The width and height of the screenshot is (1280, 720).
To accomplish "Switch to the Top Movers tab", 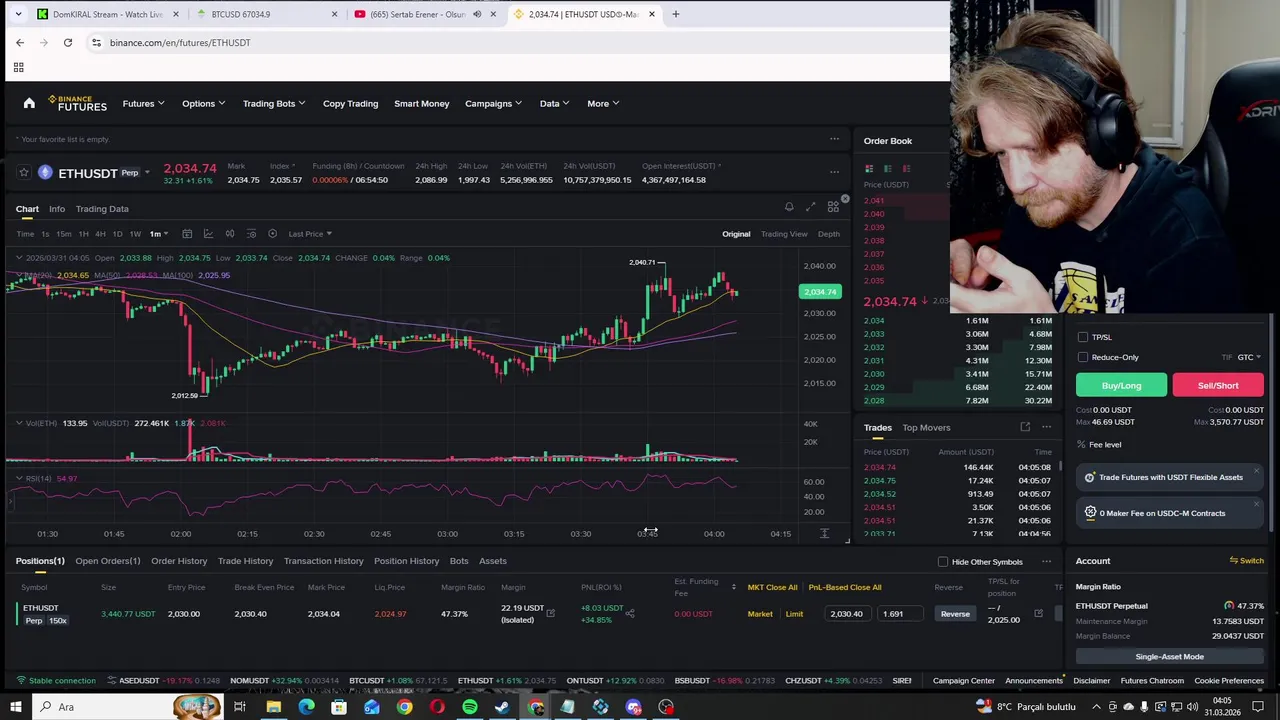I will tap(926, 428).
